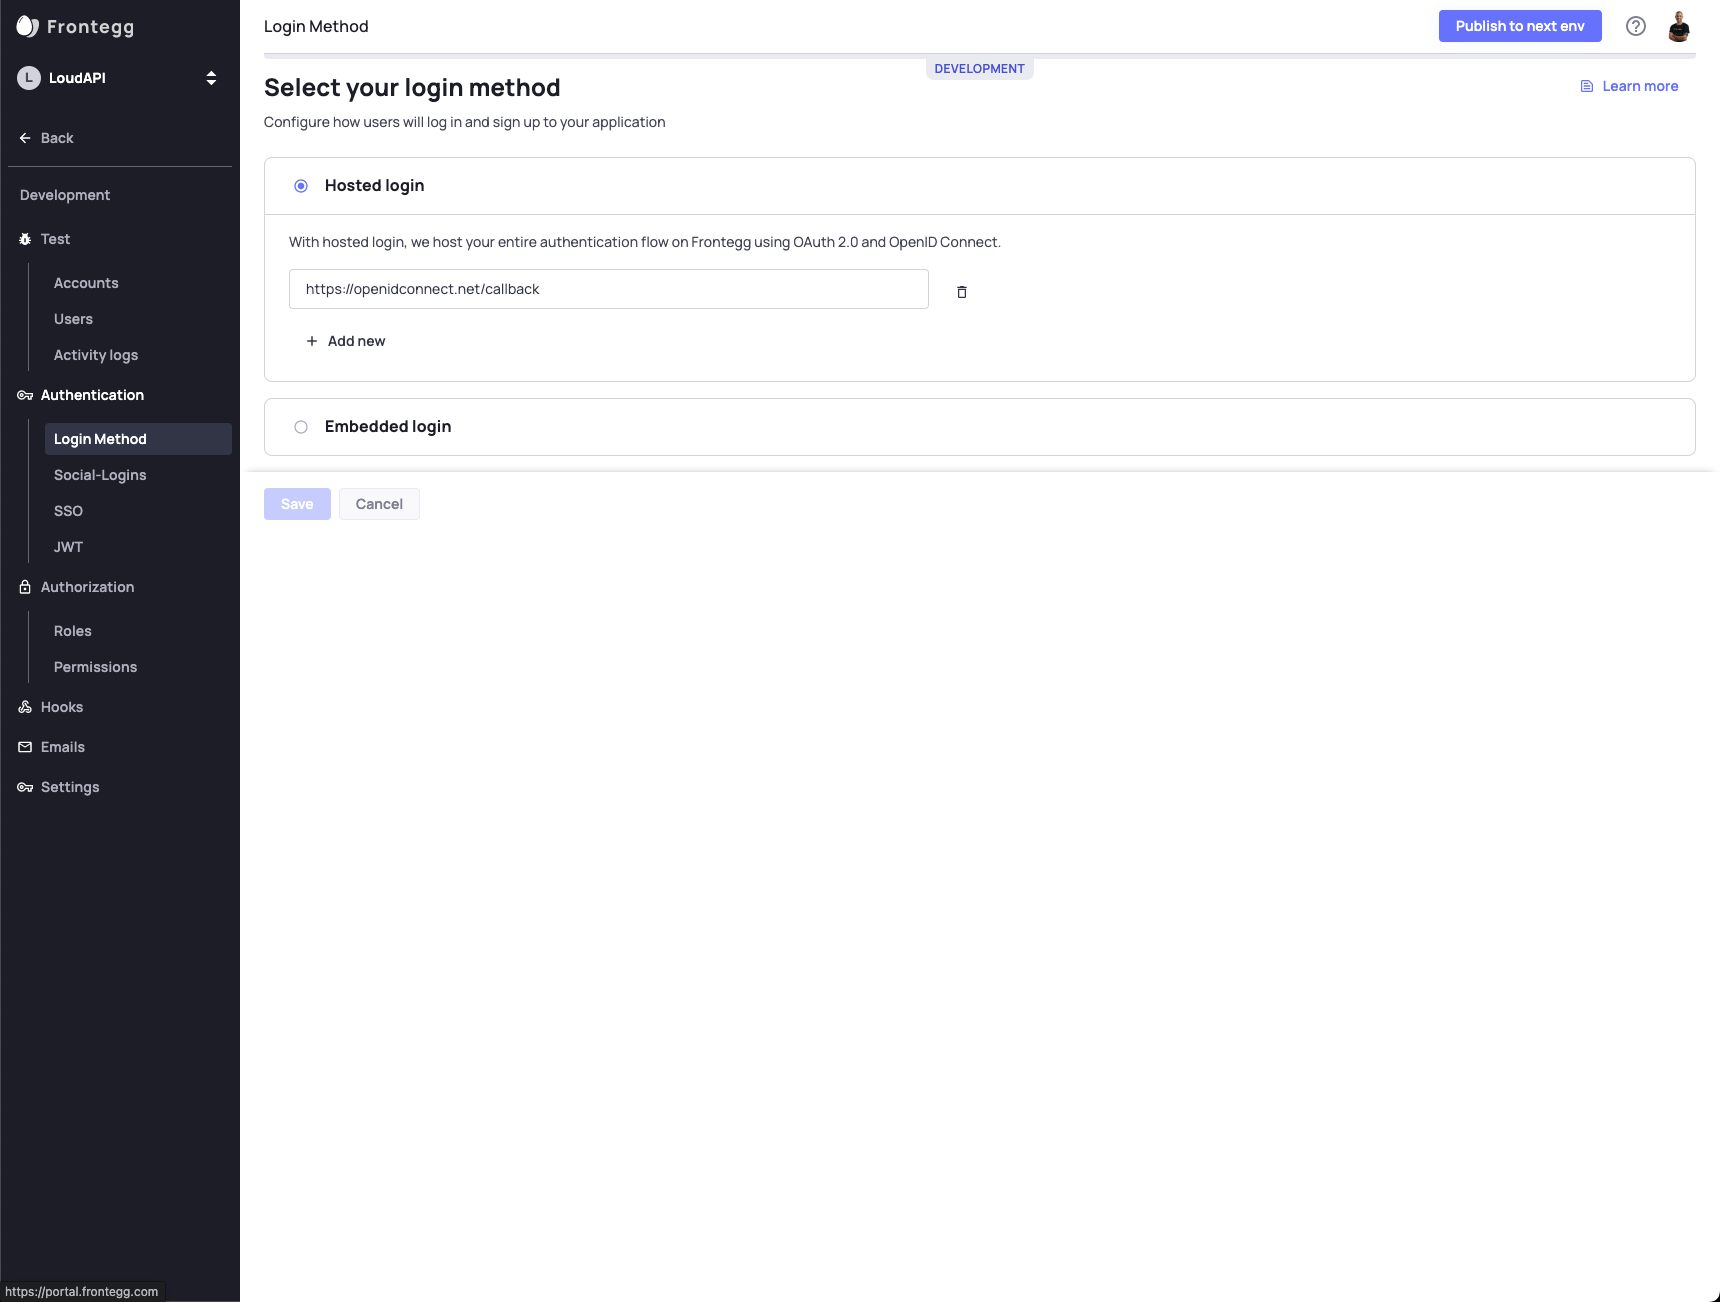Click the Authentication key icon
The width and height of the screenshot is (1720, 1302).
coord(25,395)
